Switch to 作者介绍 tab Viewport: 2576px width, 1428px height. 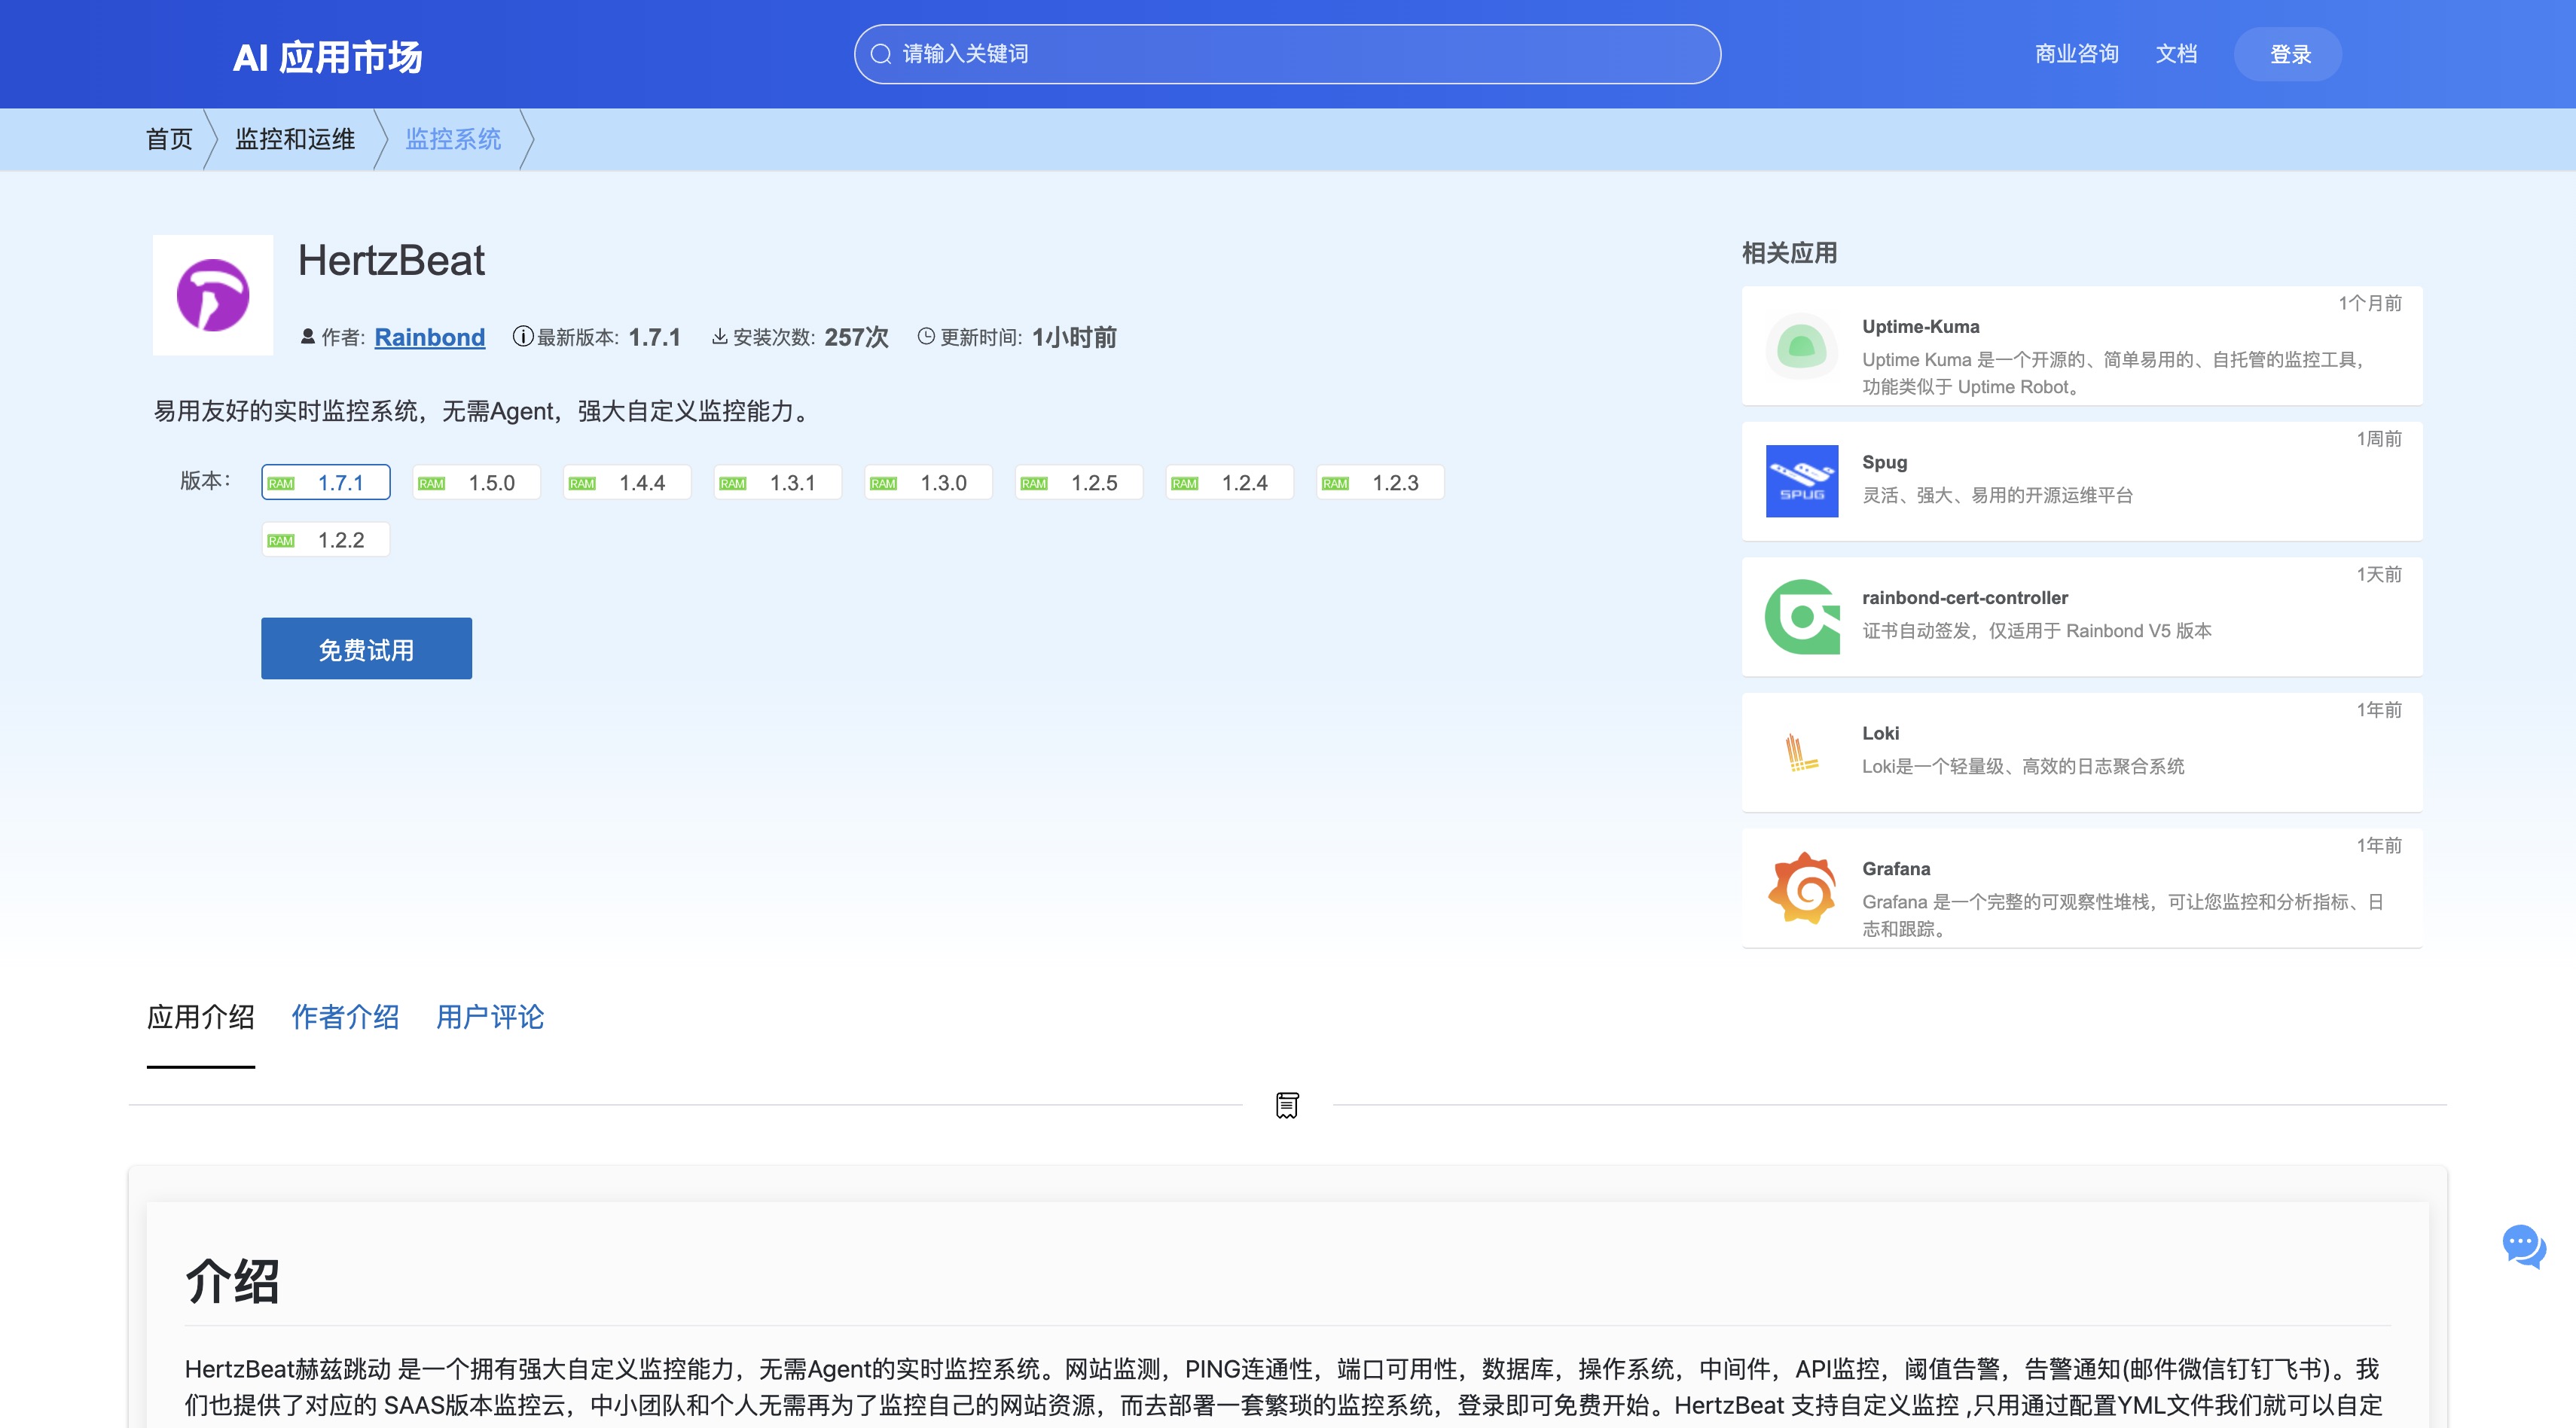[345, 1017]
